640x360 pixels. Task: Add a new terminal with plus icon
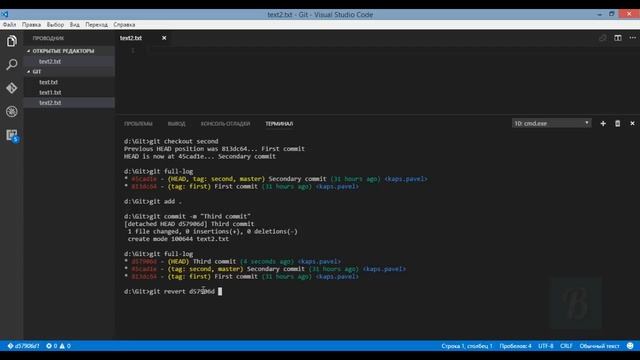coord(603,123)
